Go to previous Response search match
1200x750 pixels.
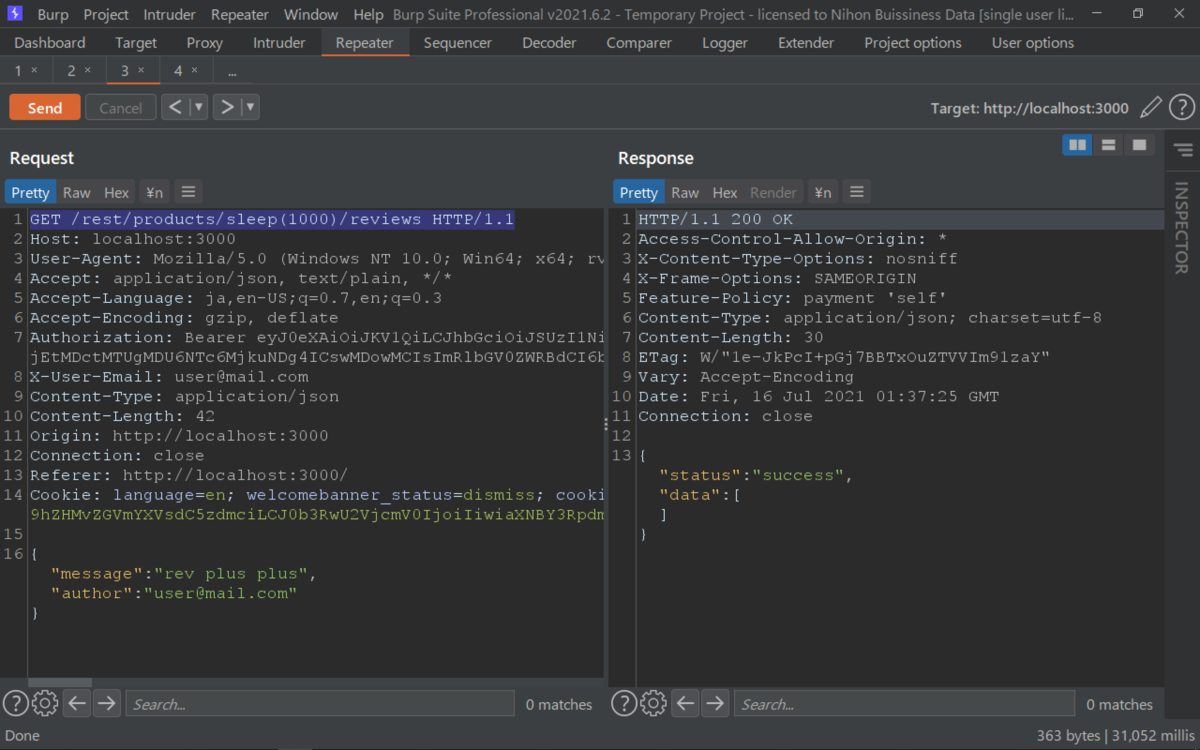(x=685, y=703)
